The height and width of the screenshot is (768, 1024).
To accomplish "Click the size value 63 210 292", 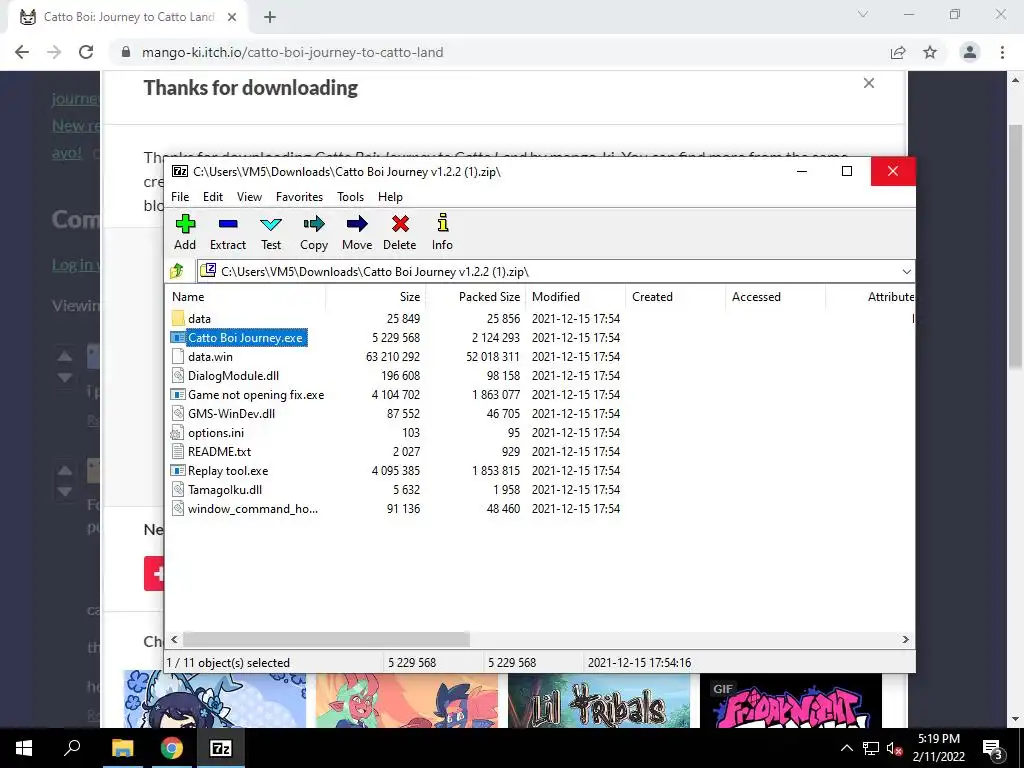I will click(x=392, y=357).
